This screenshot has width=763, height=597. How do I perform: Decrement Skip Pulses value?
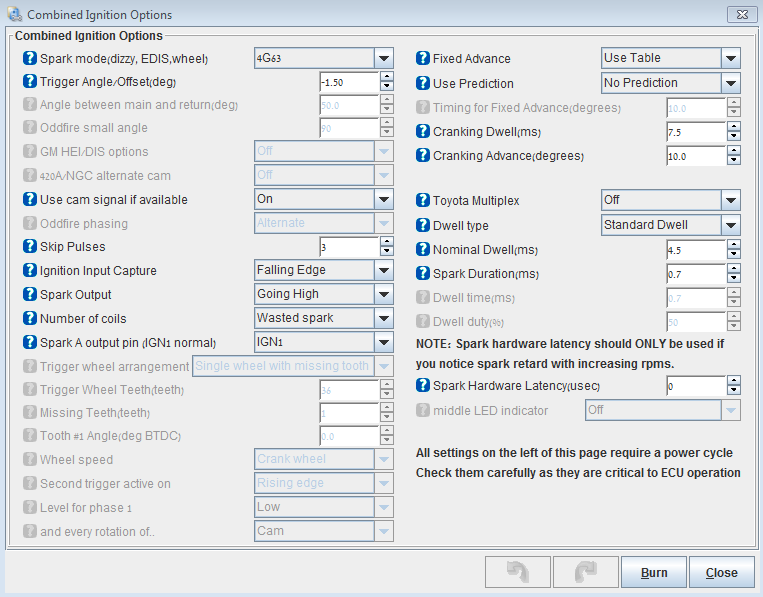[x=387, y=252]
